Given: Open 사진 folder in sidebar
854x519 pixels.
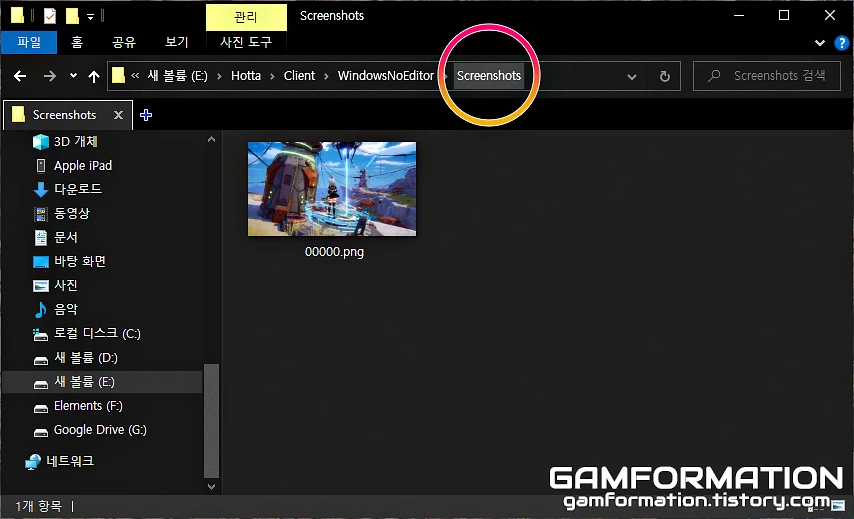Looking at the screenshot, I should point(56,285).
